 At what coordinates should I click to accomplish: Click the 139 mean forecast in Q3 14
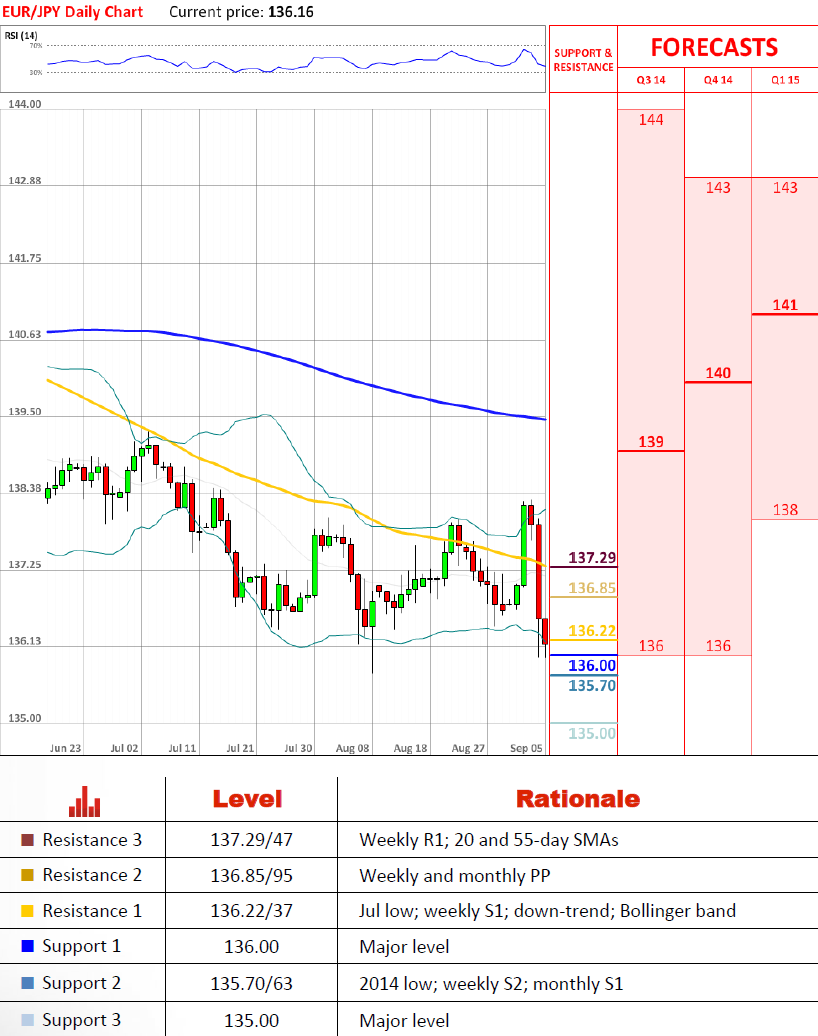coord(651,441)
